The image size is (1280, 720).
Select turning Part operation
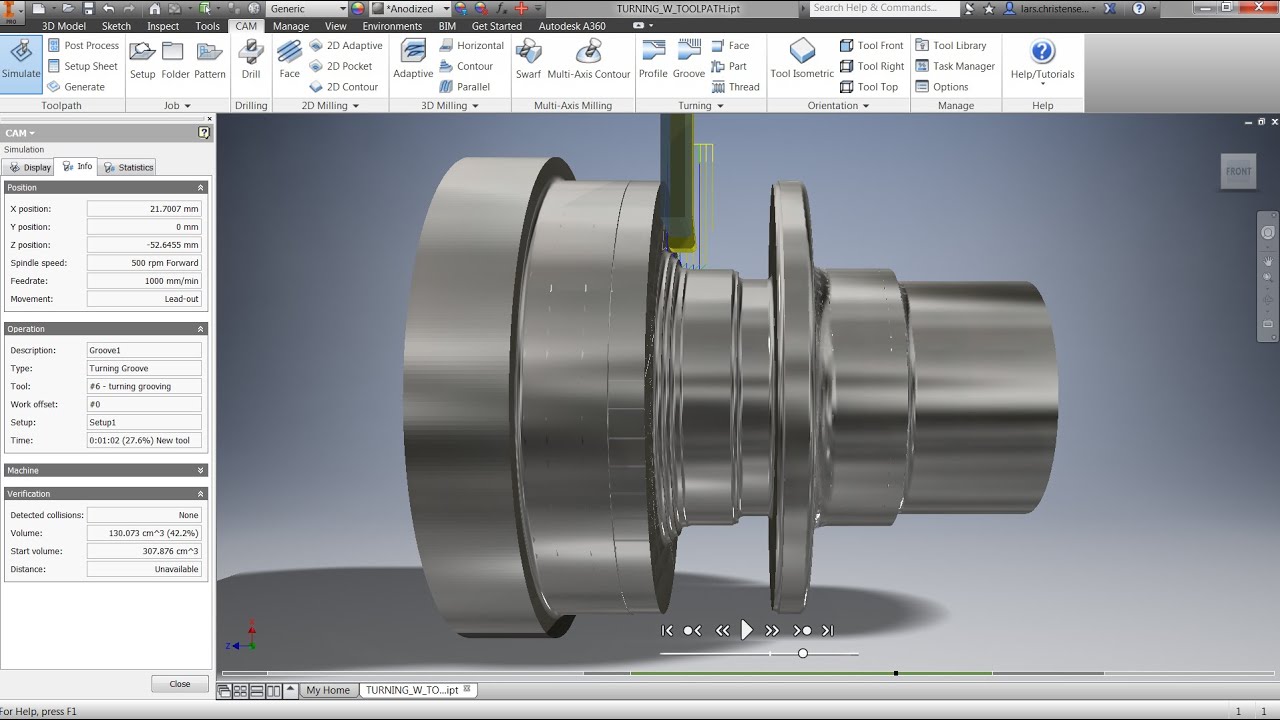coord(729,66)
